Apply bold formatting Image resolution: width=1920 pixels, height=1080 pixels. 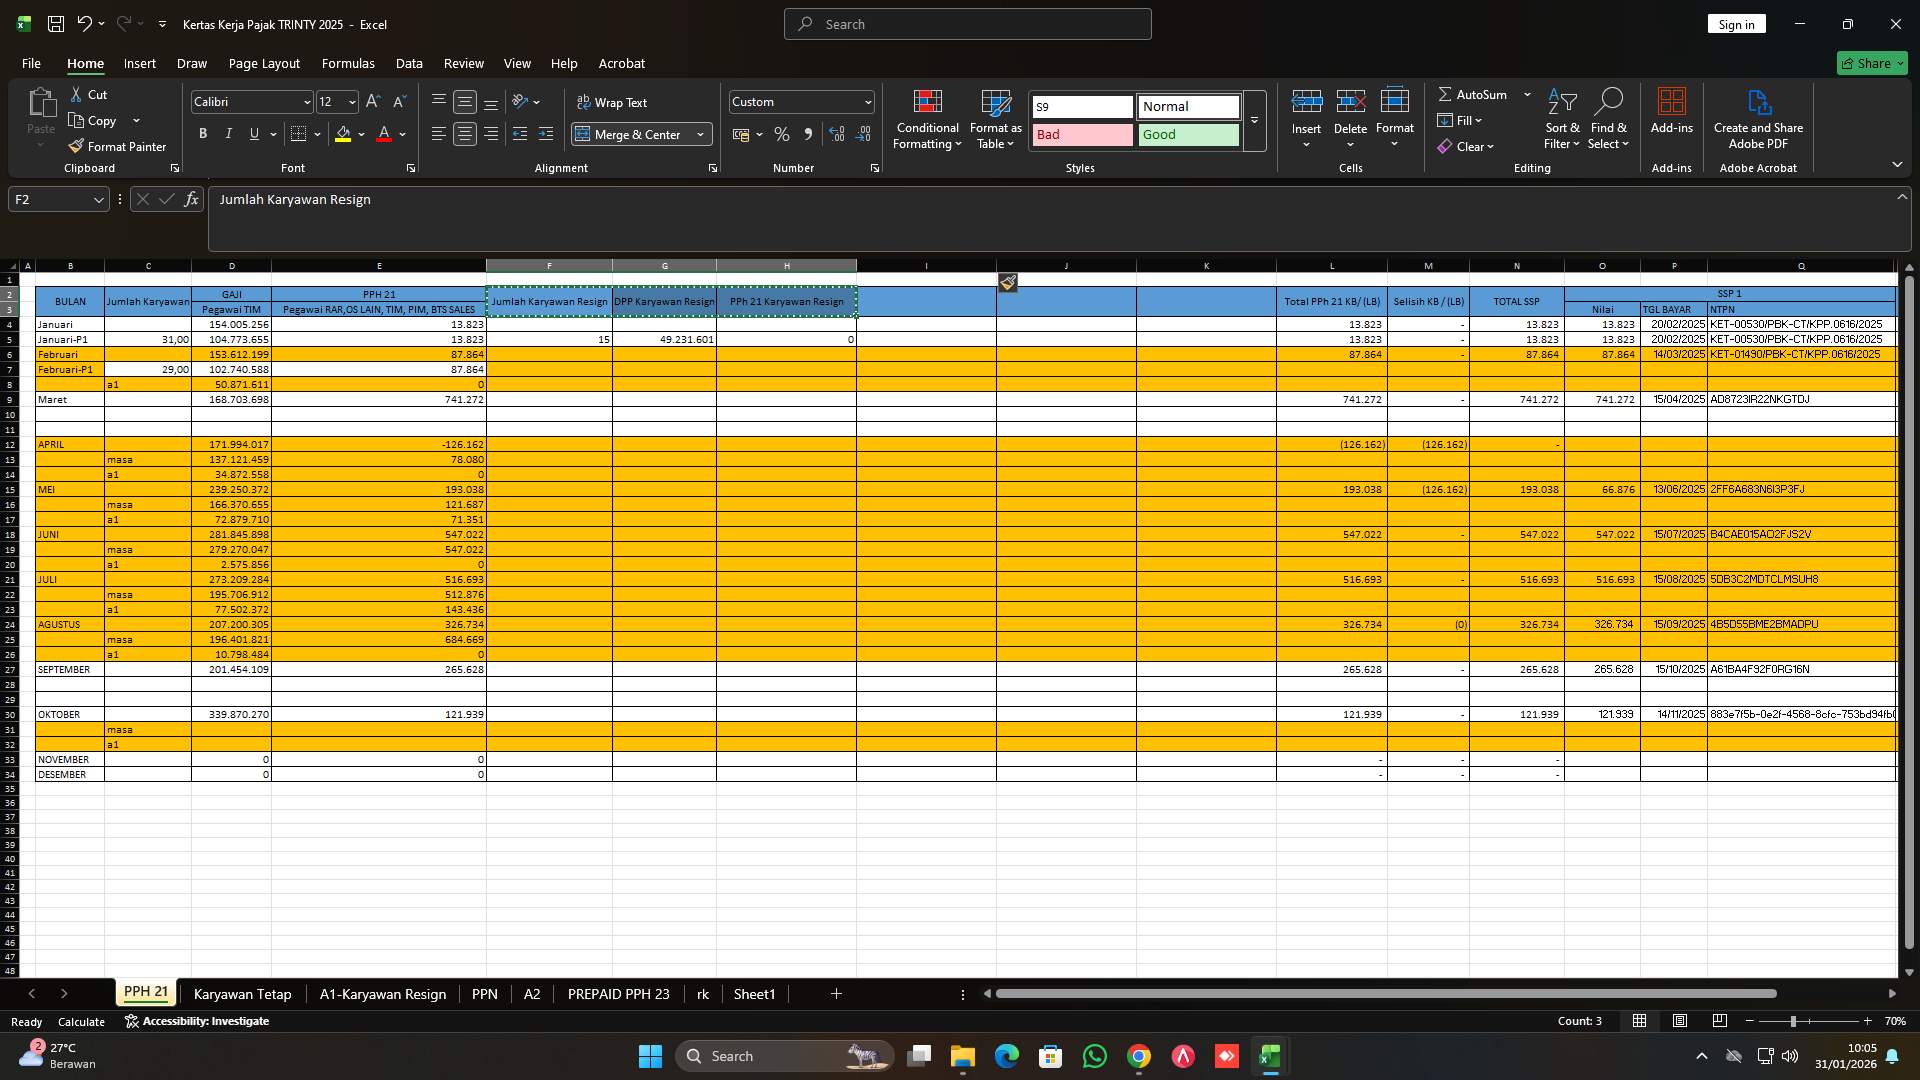pyautogui.click(x=202, y=133)
